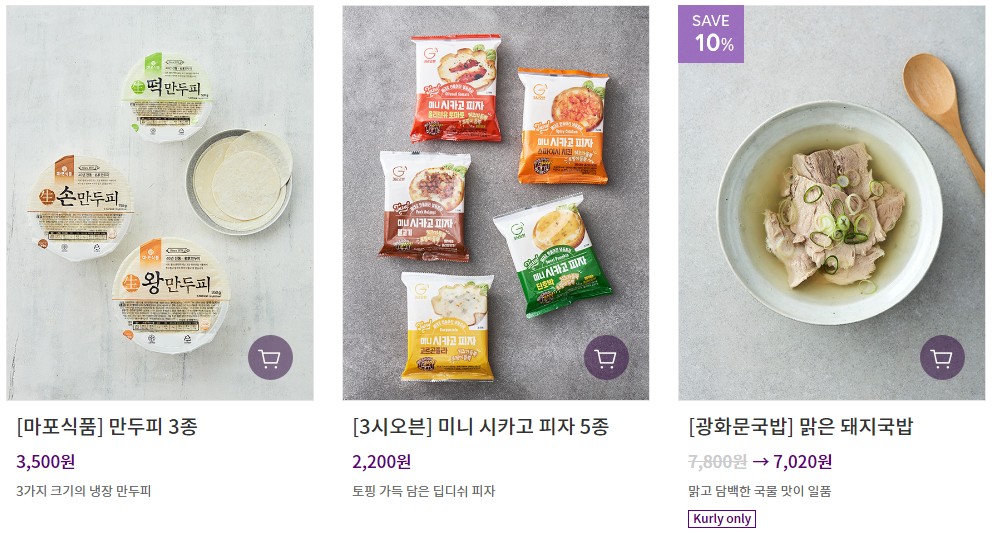Click the 2,200원 price
Image resolution: width=992 pixels, height=533 pixels.
[381, 461]
